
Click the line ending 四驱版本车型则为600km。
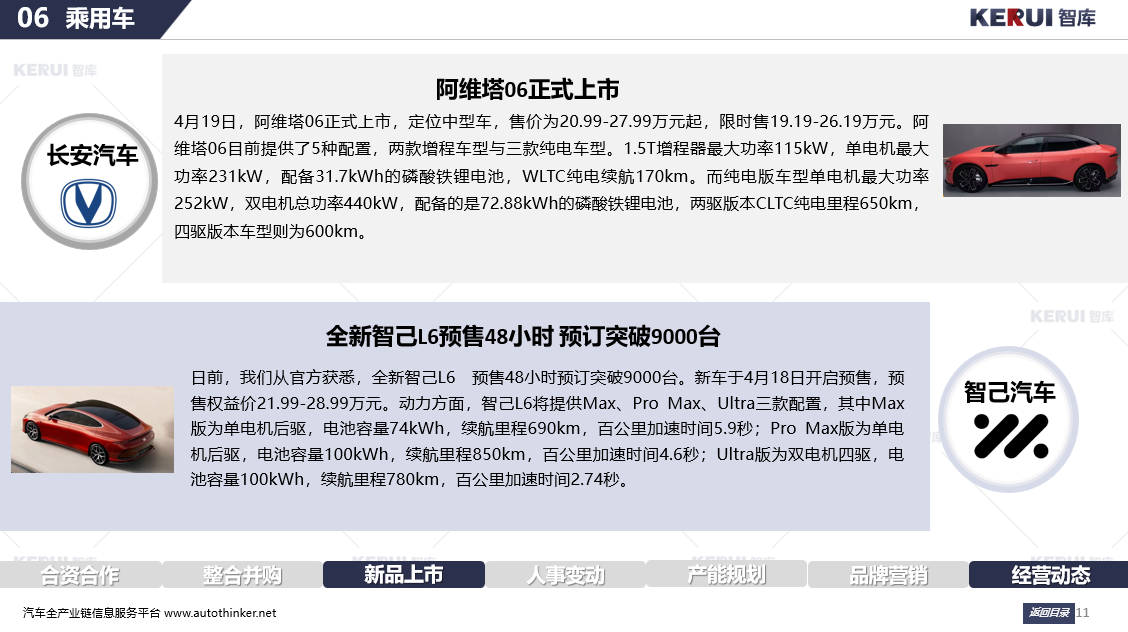273,232
